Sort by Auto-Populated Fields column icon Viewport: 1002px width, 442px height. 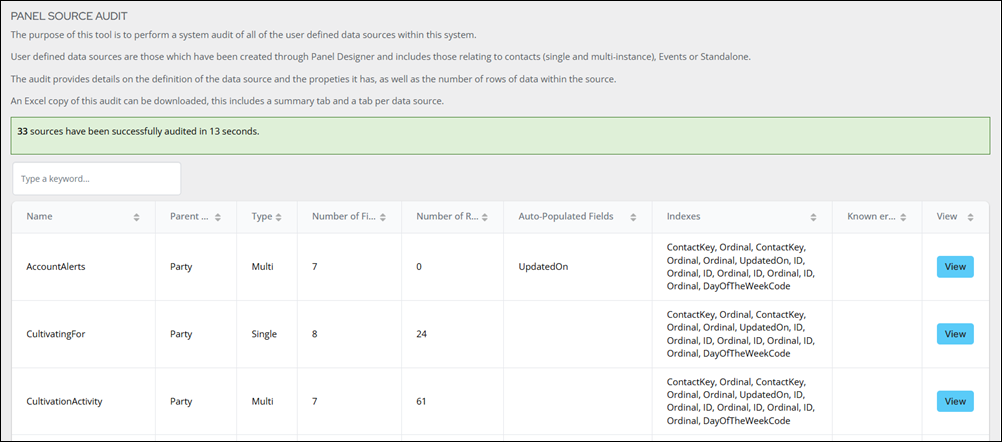635,217
